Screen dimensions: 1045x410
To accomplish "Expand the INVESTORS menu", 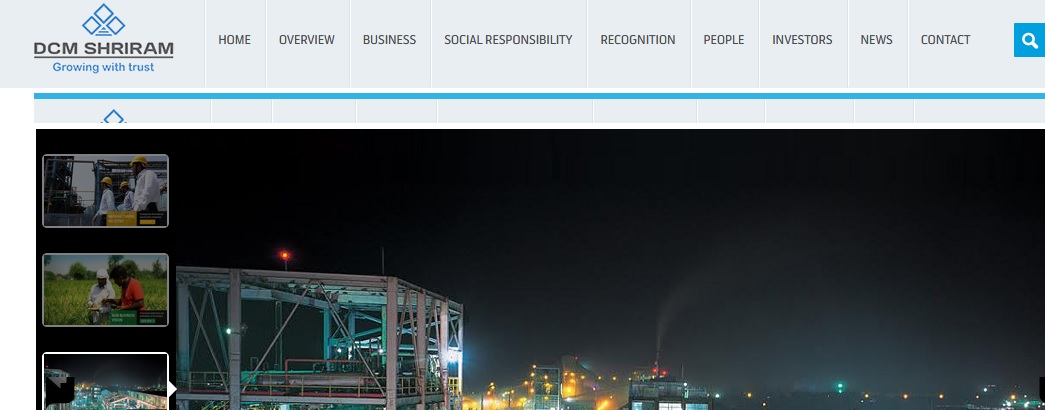I will point(802,40).
